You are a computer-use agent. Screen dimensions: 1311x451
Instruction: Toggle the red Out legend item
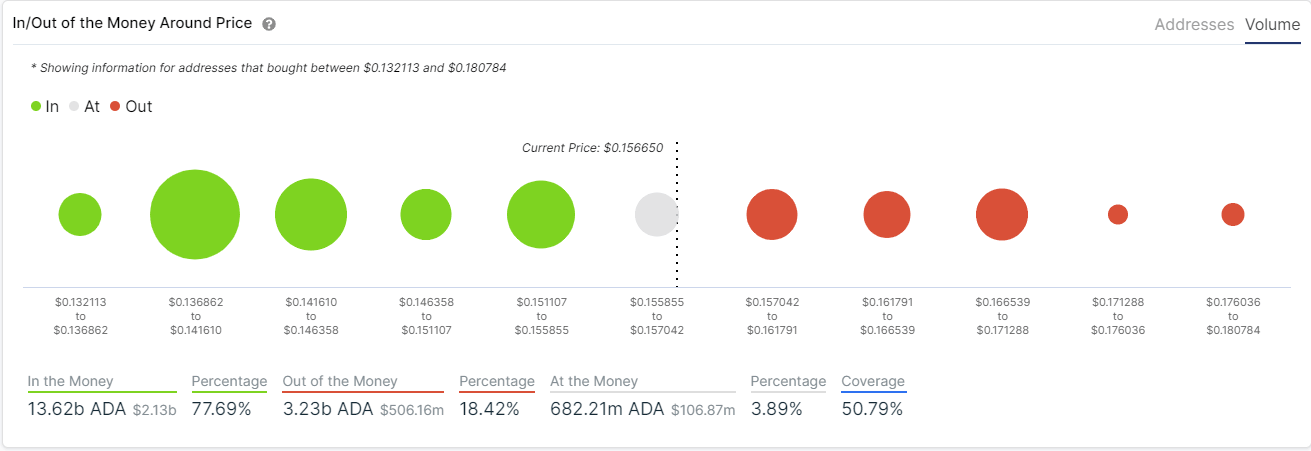(x=131, y=106)
